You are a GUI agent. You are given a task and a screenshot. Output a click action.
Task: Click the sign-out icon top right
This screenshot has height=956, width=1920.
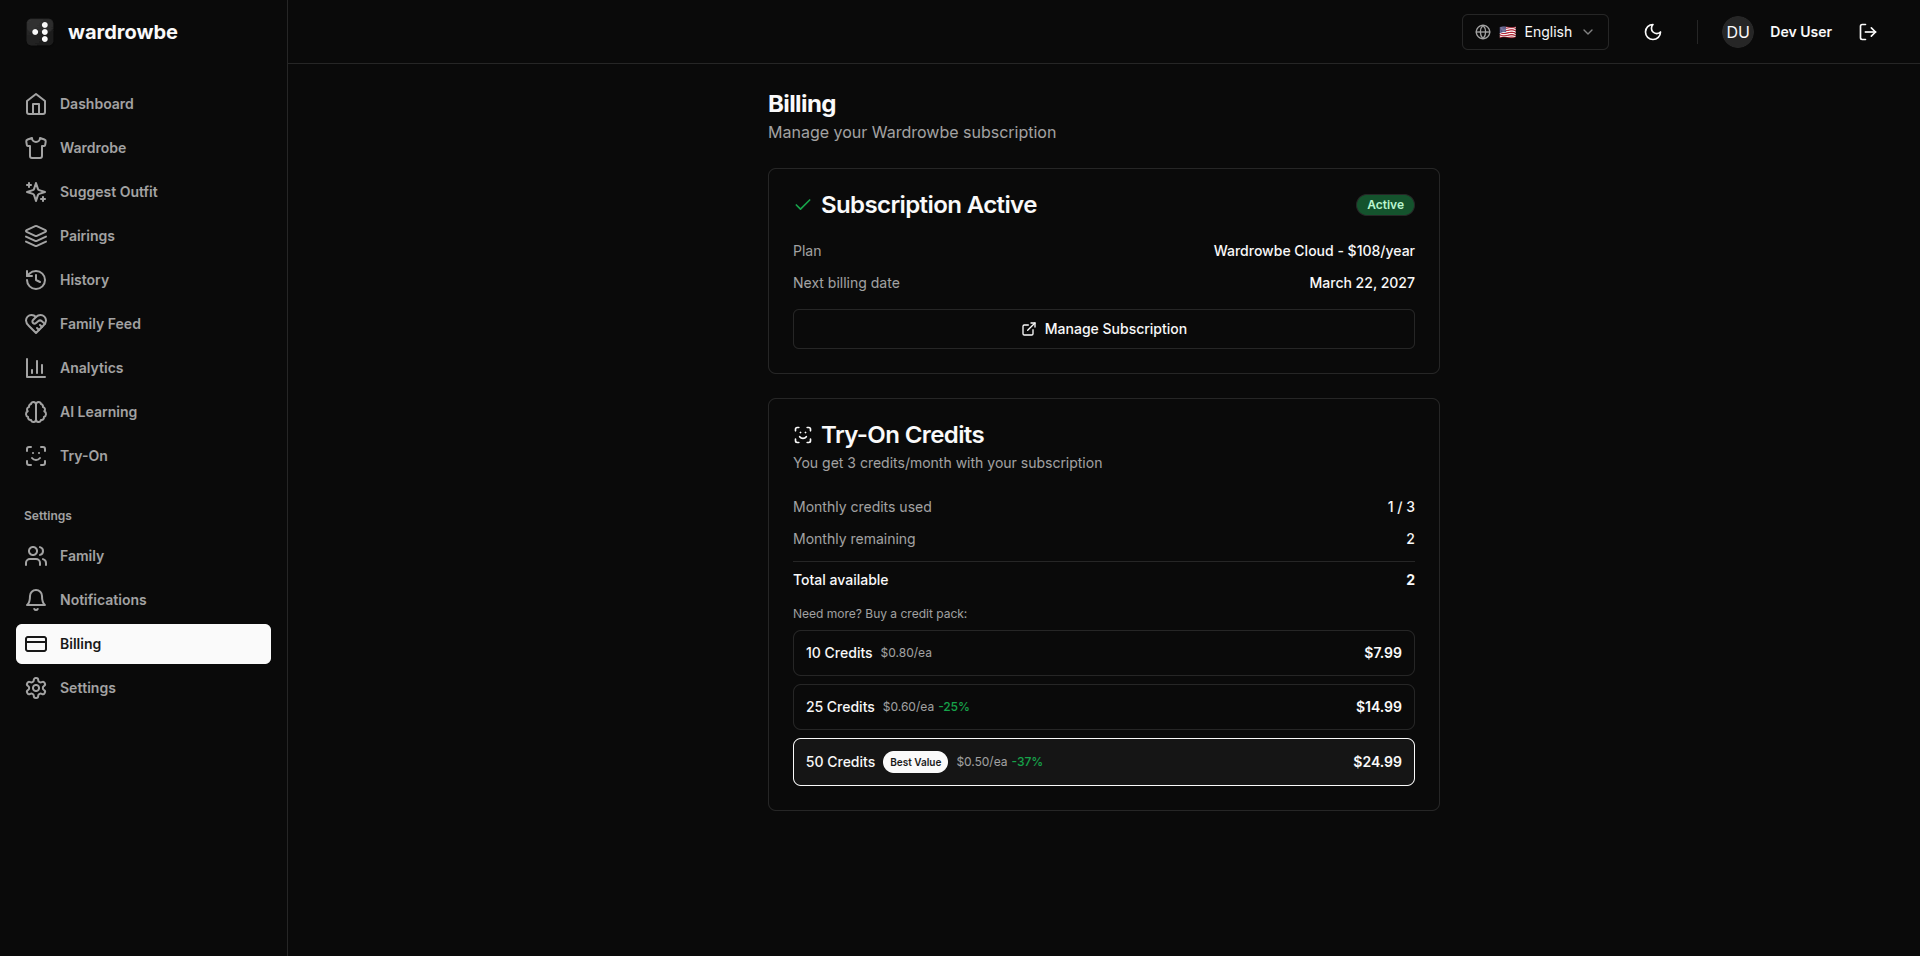[1868, 31]
